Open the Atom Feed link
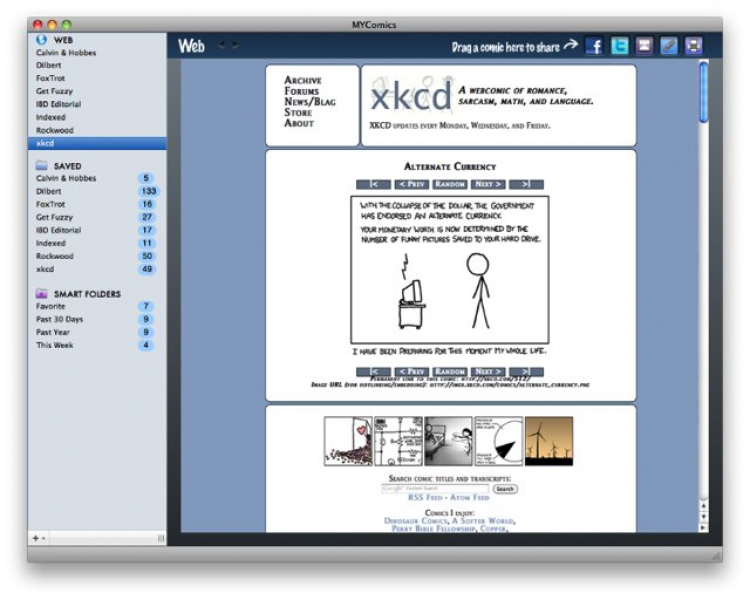This screenshot has height=600, width=750. pyautogui.click(x=469, y=498)
